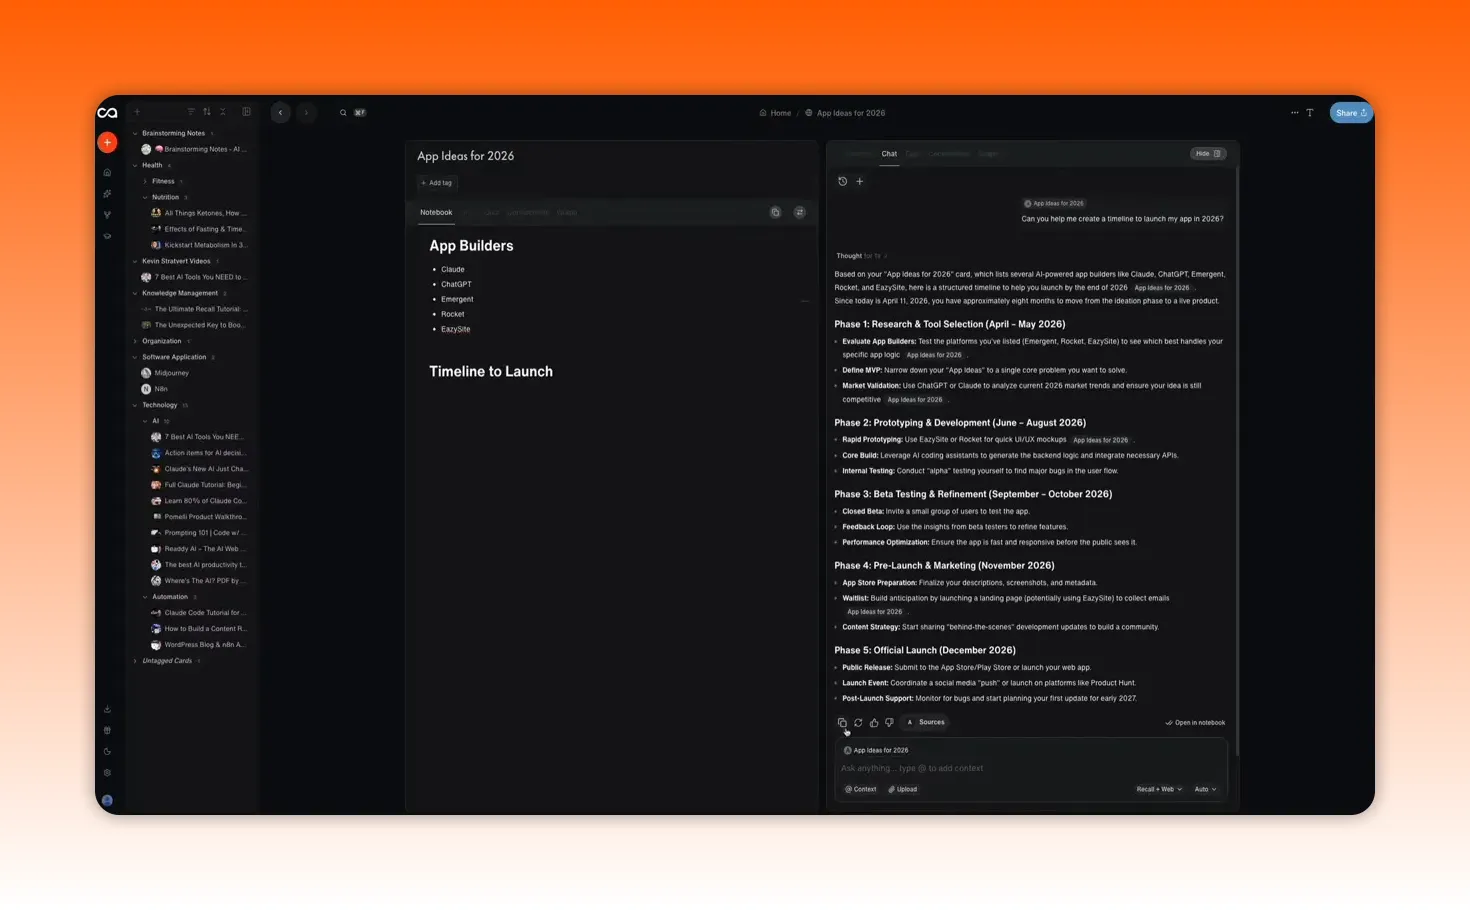This screenshot has height=910, width=1470.
Task: Collapse the Automation tag
Action: click(145, 597)
